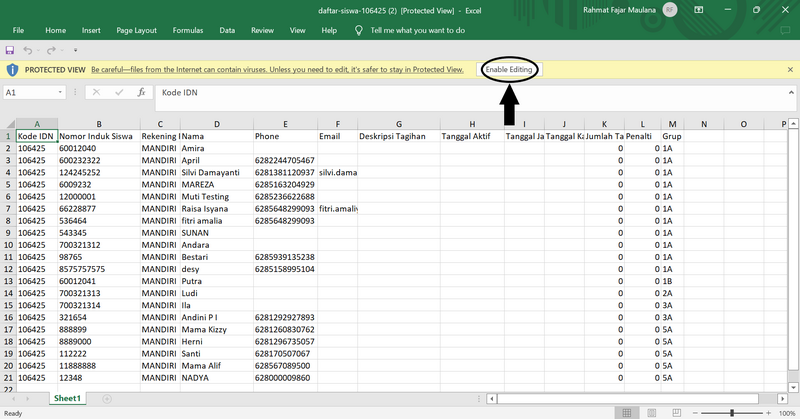Click the Undo arrow icon
The width and height of the screenshot is (800, 419).
(28, 50)
